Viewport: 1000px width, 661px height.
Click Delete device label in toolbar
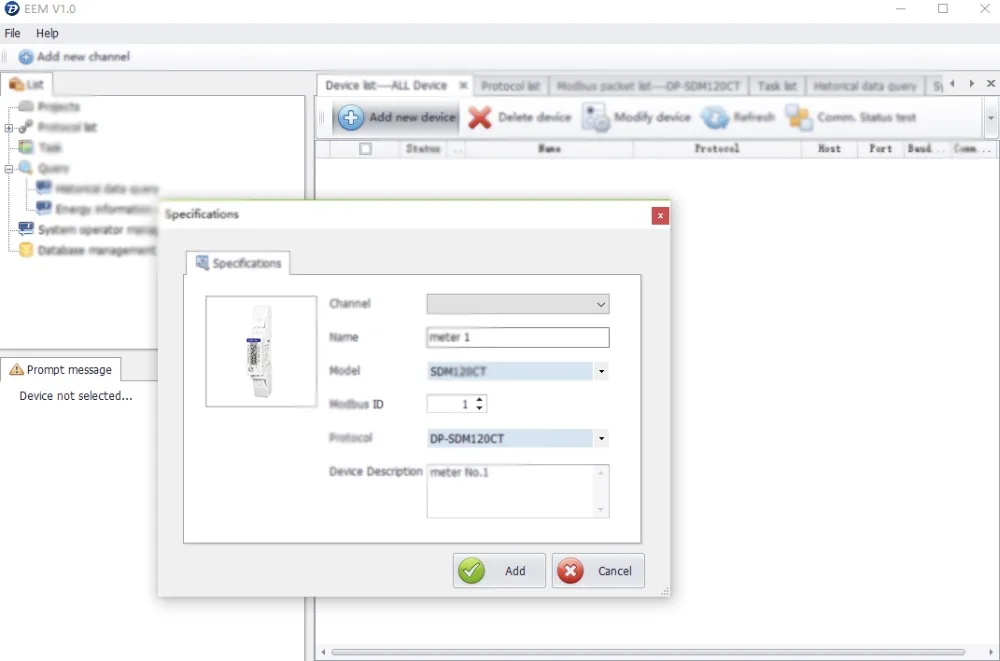[x=534, y=117]
